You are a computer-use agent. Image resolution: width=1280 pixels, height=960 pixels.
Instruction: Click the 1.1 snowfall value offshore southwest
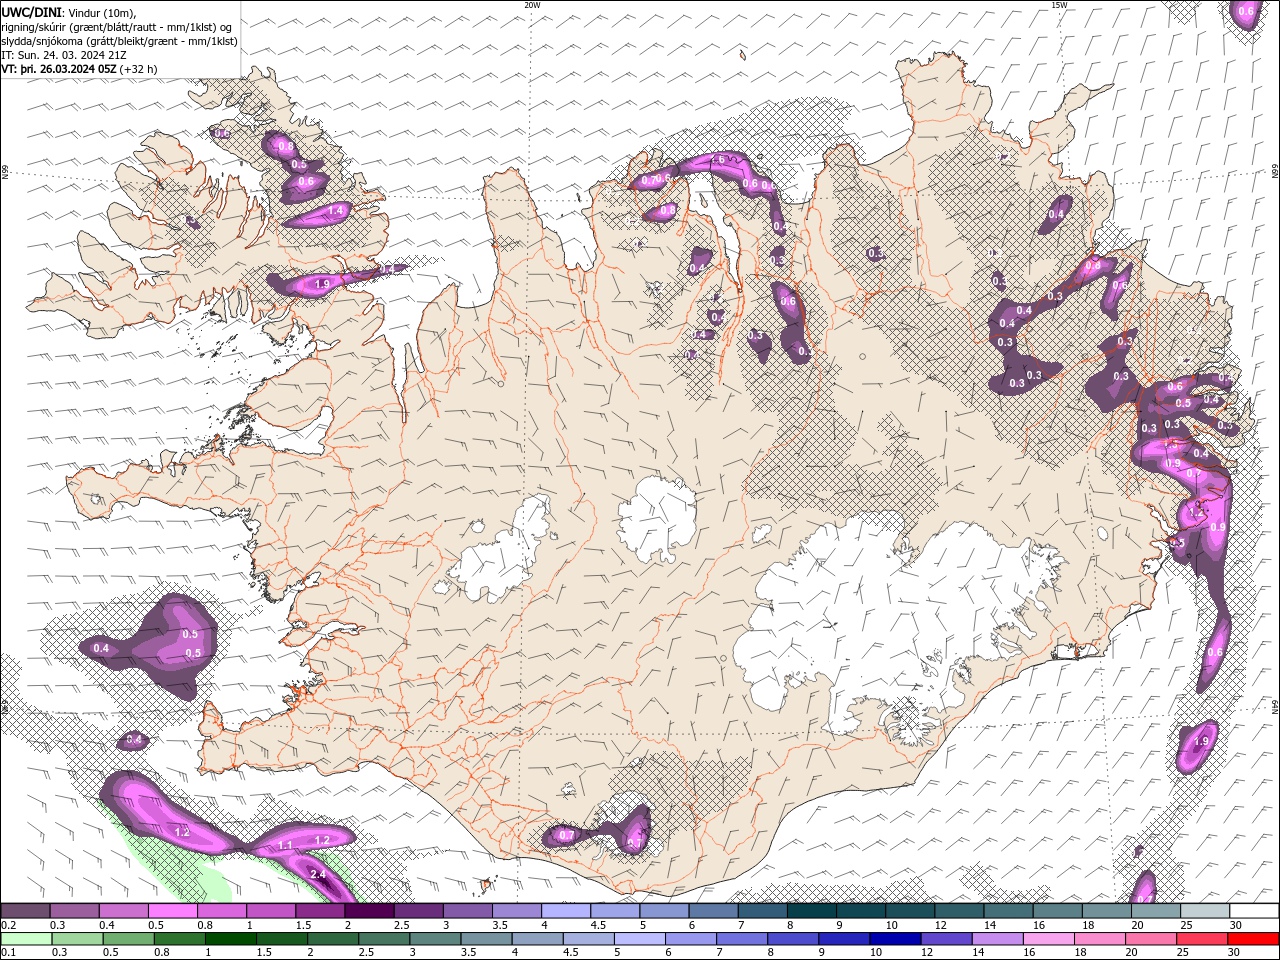click(286, 846)
